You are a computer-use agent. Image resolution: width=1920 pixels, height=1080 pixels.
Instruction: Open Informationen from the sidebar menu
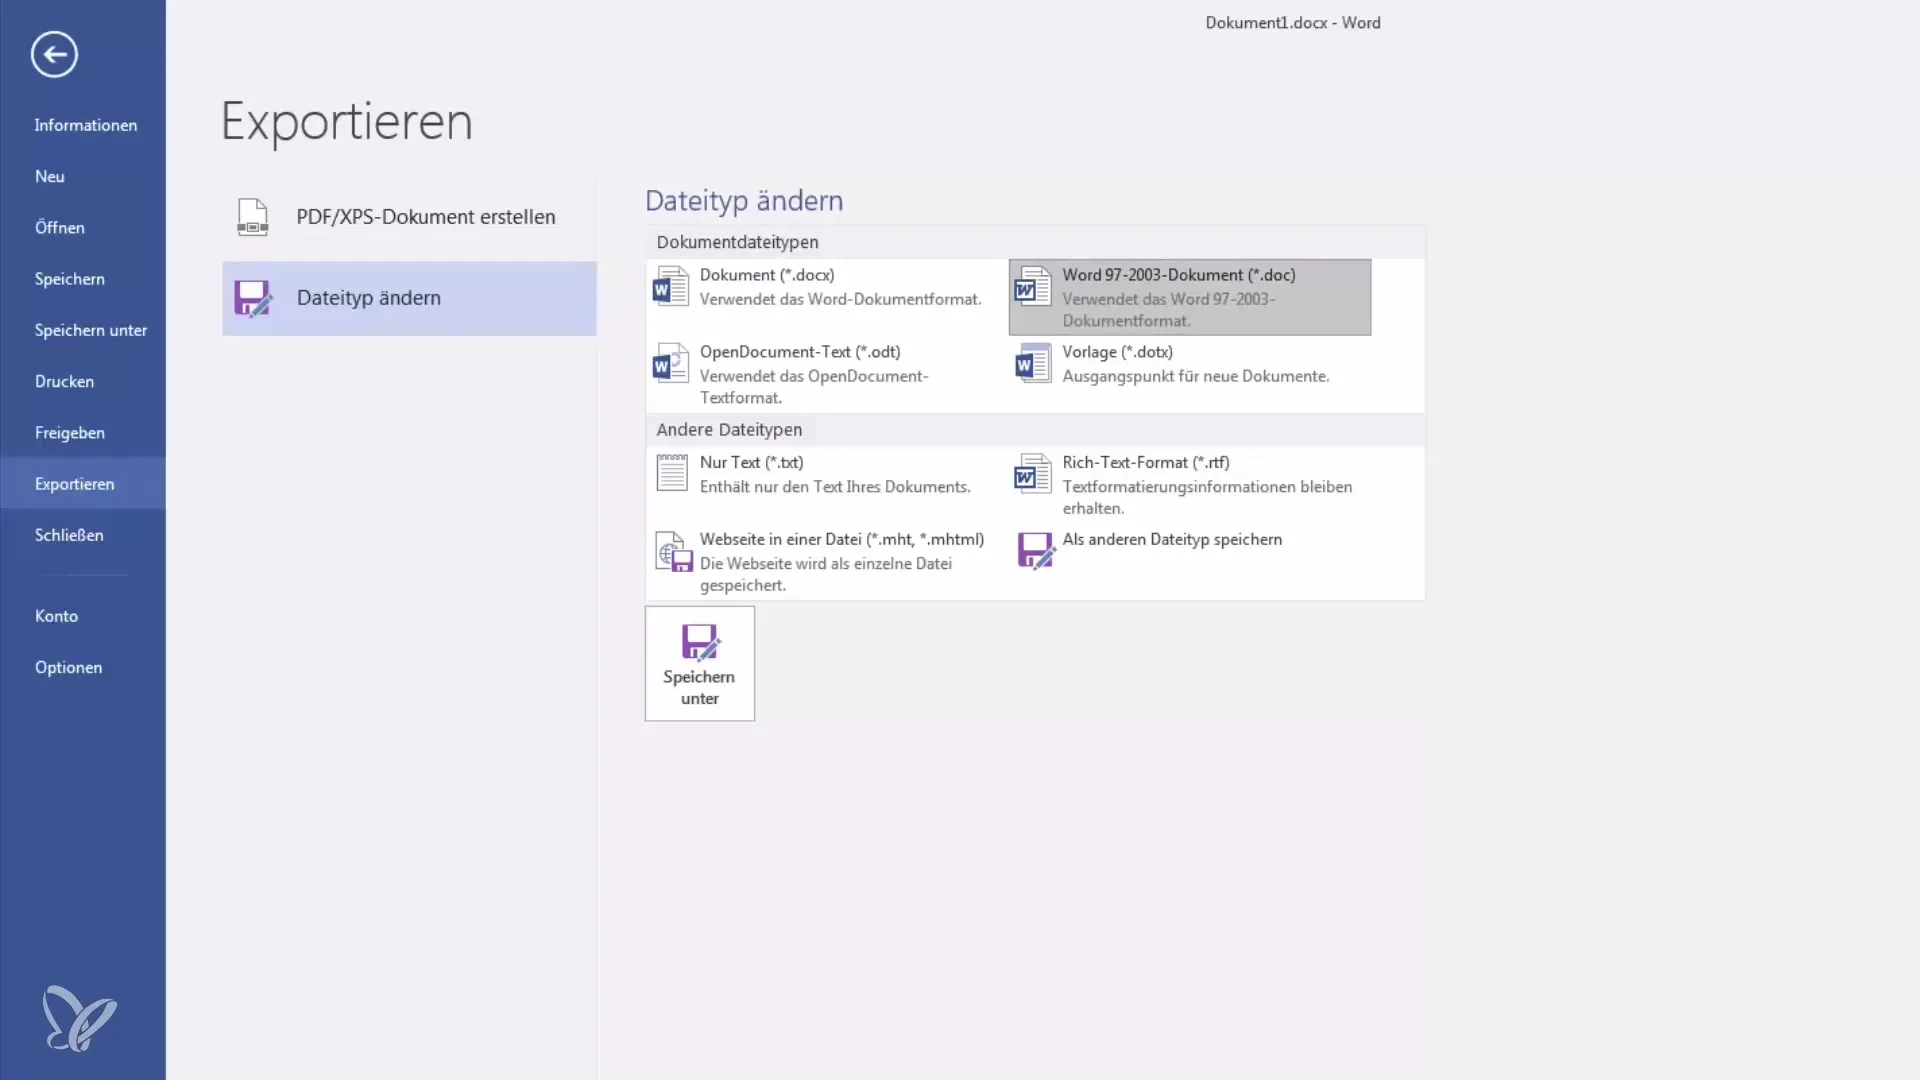(x=86, y=124)
